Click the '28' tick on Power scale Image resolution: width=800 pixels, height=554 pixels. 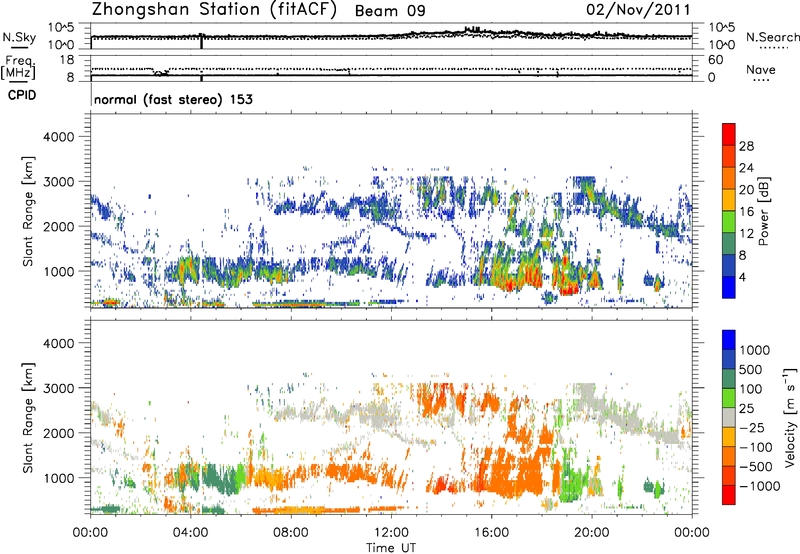pos(746,146)
